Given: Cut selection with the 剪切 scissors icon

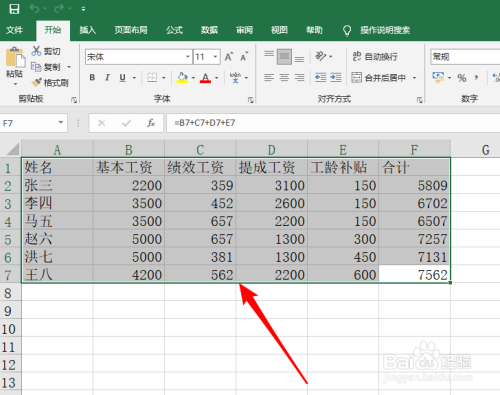Looking at the screenshot, I should click(x=36, y=51).
